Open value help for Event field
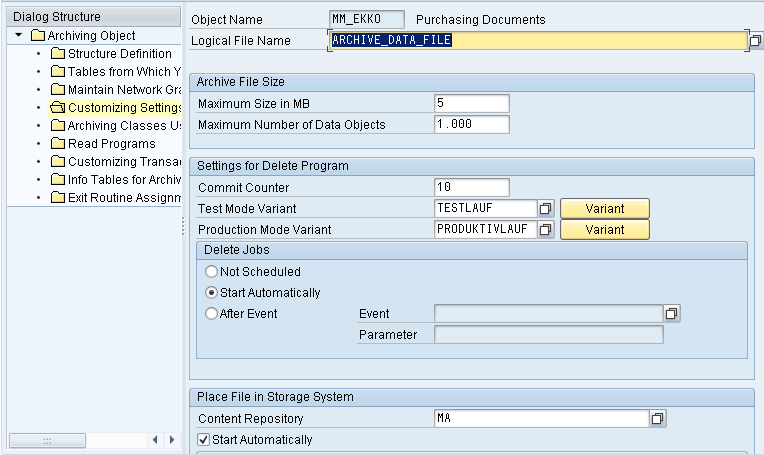The width and height of the screenshot is (764, 455). click(672, 314)
